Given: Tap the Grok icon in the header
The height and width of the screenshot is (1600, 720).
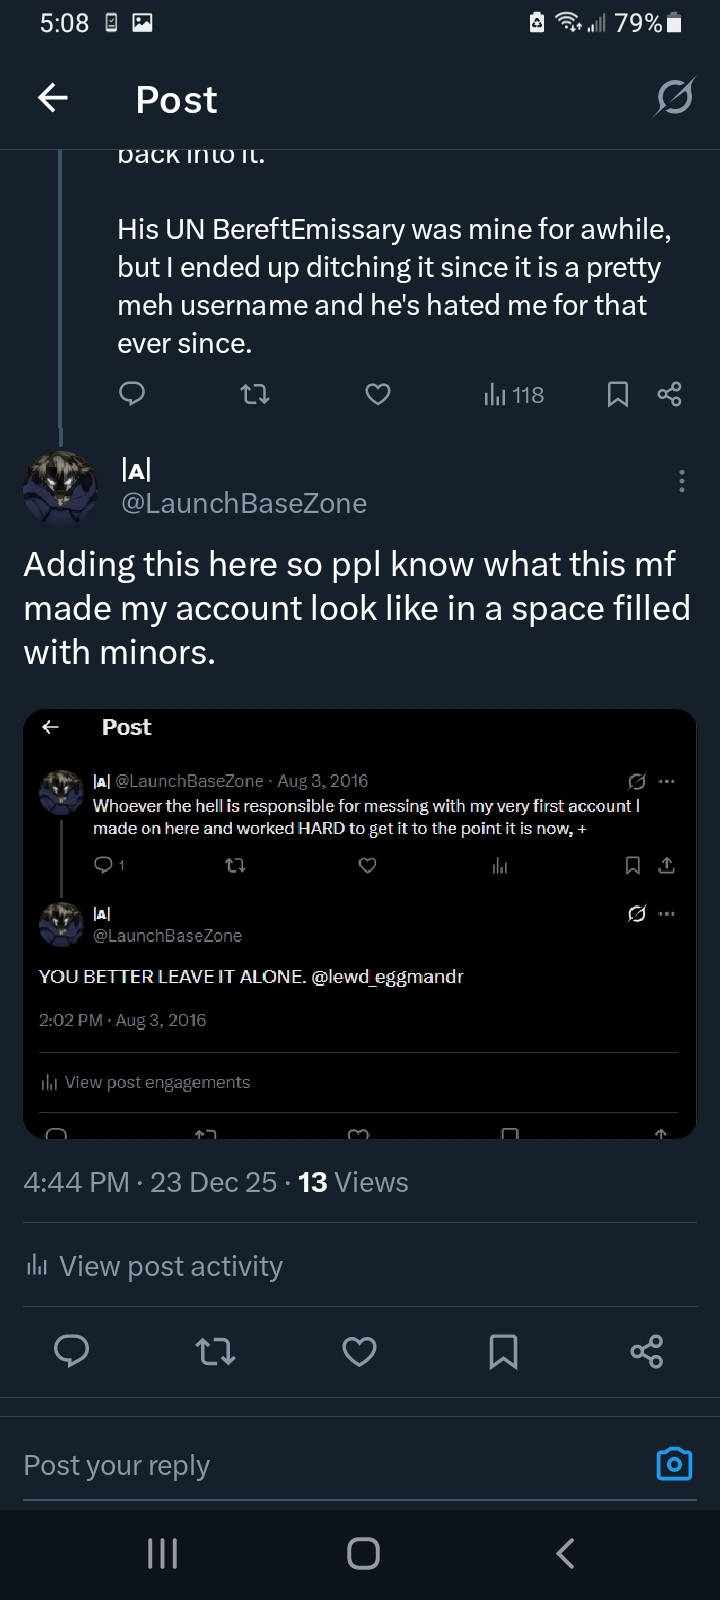Looking at the screenshot, I should click(673, 98).
